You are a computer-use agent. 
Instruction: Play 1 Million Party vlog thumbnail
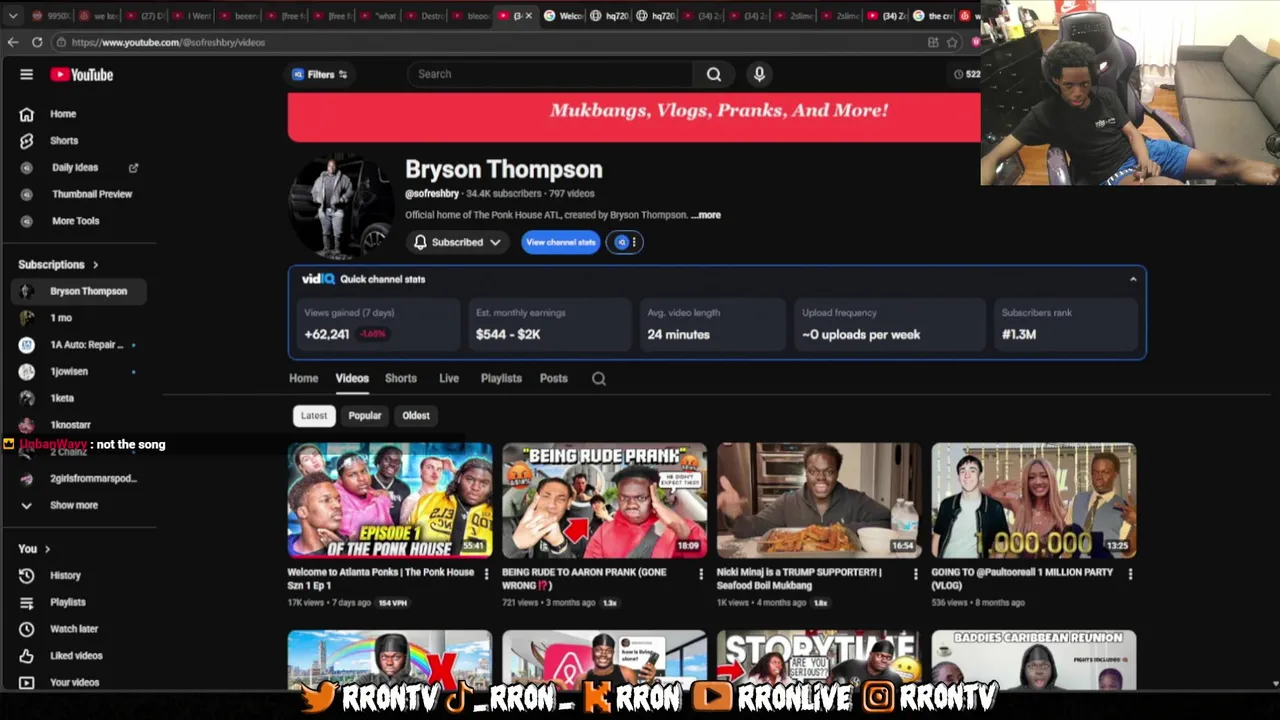coord(1033,501)
